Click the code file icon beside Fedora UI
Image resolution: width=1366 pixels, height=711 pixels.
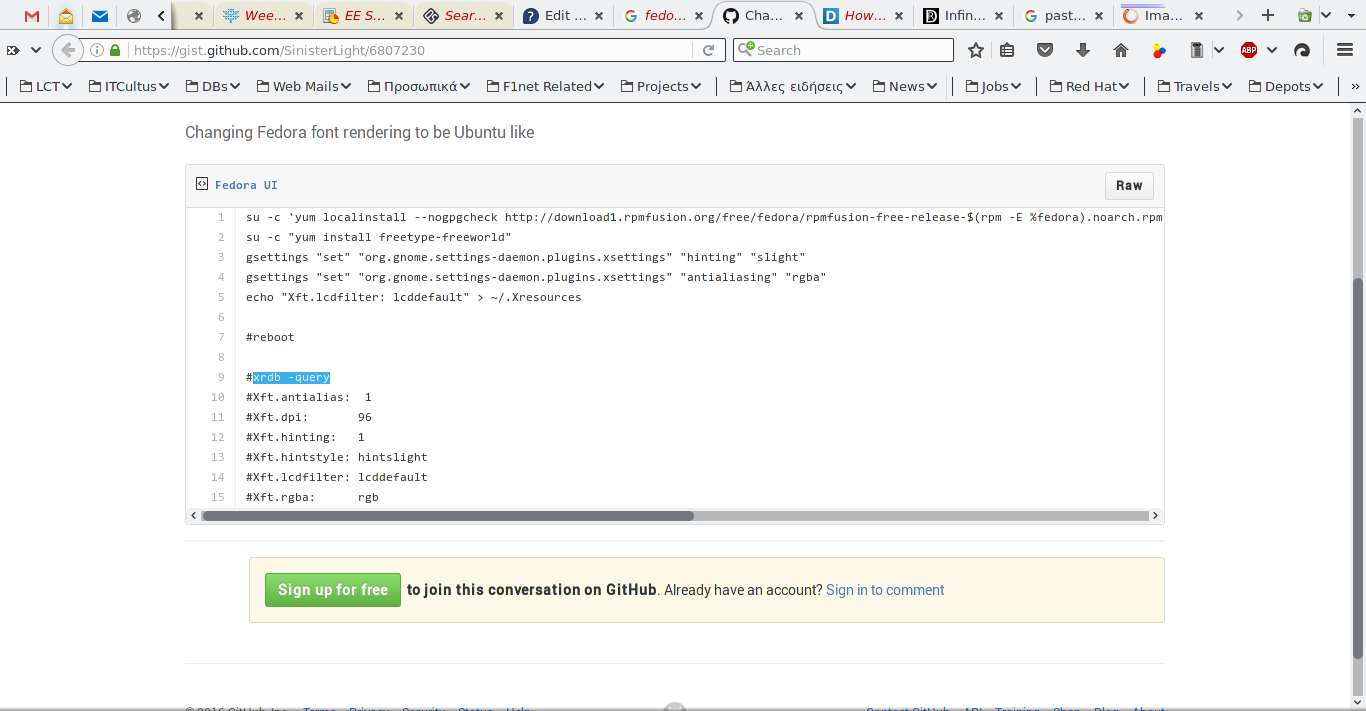202,184
